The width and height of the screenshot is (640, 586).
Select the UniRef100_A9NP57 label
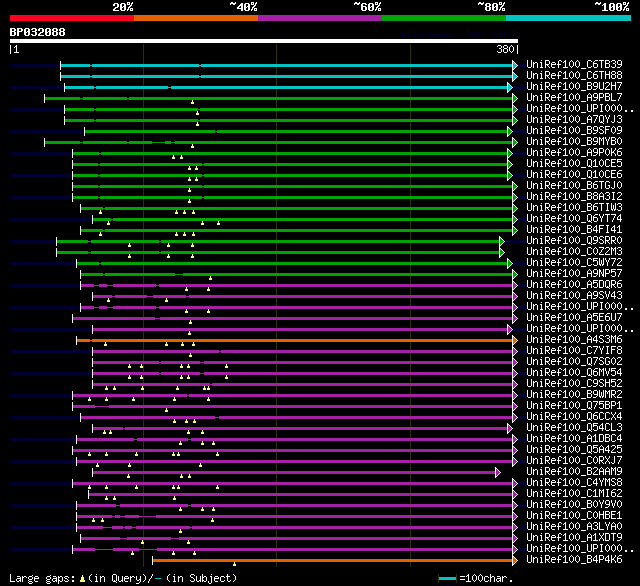tap(574, 274)
